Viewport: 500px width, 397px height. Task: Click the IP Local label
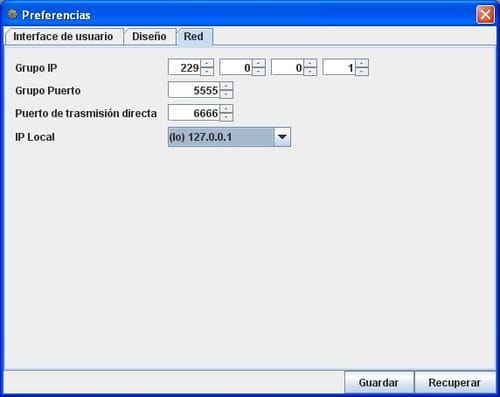35,137
